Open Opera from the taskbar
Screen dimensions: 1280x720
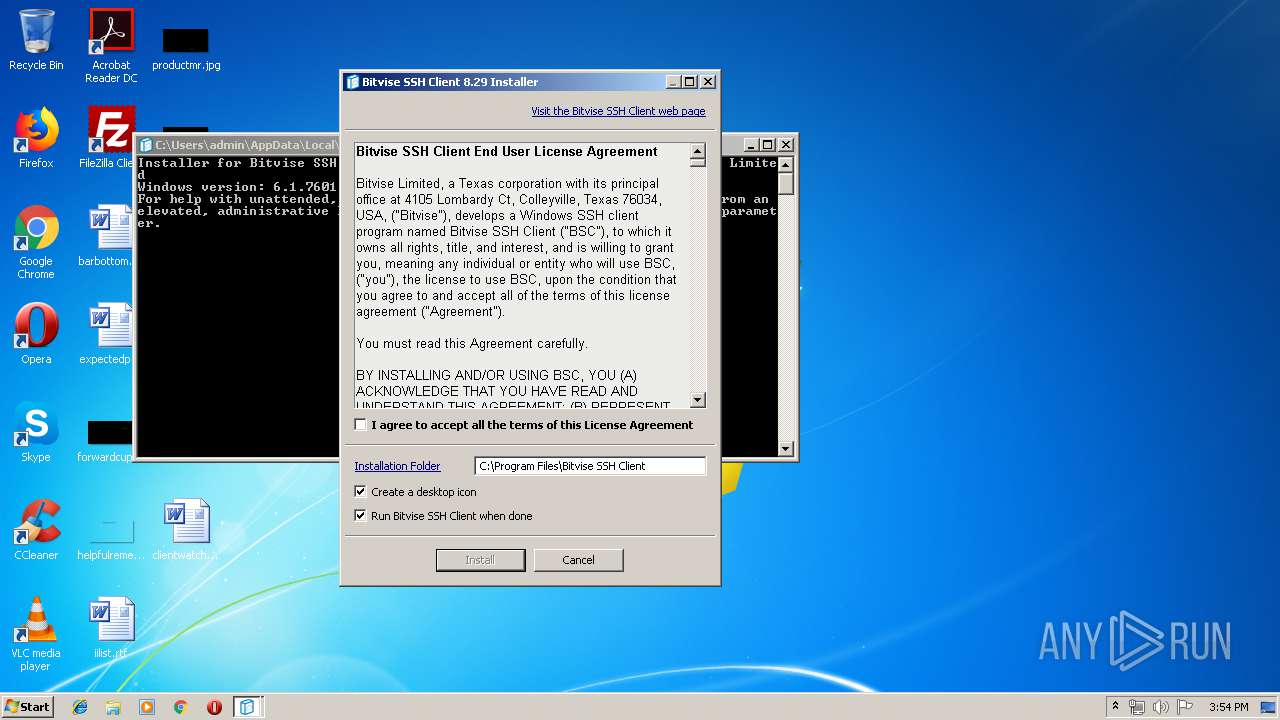point(214,707)
